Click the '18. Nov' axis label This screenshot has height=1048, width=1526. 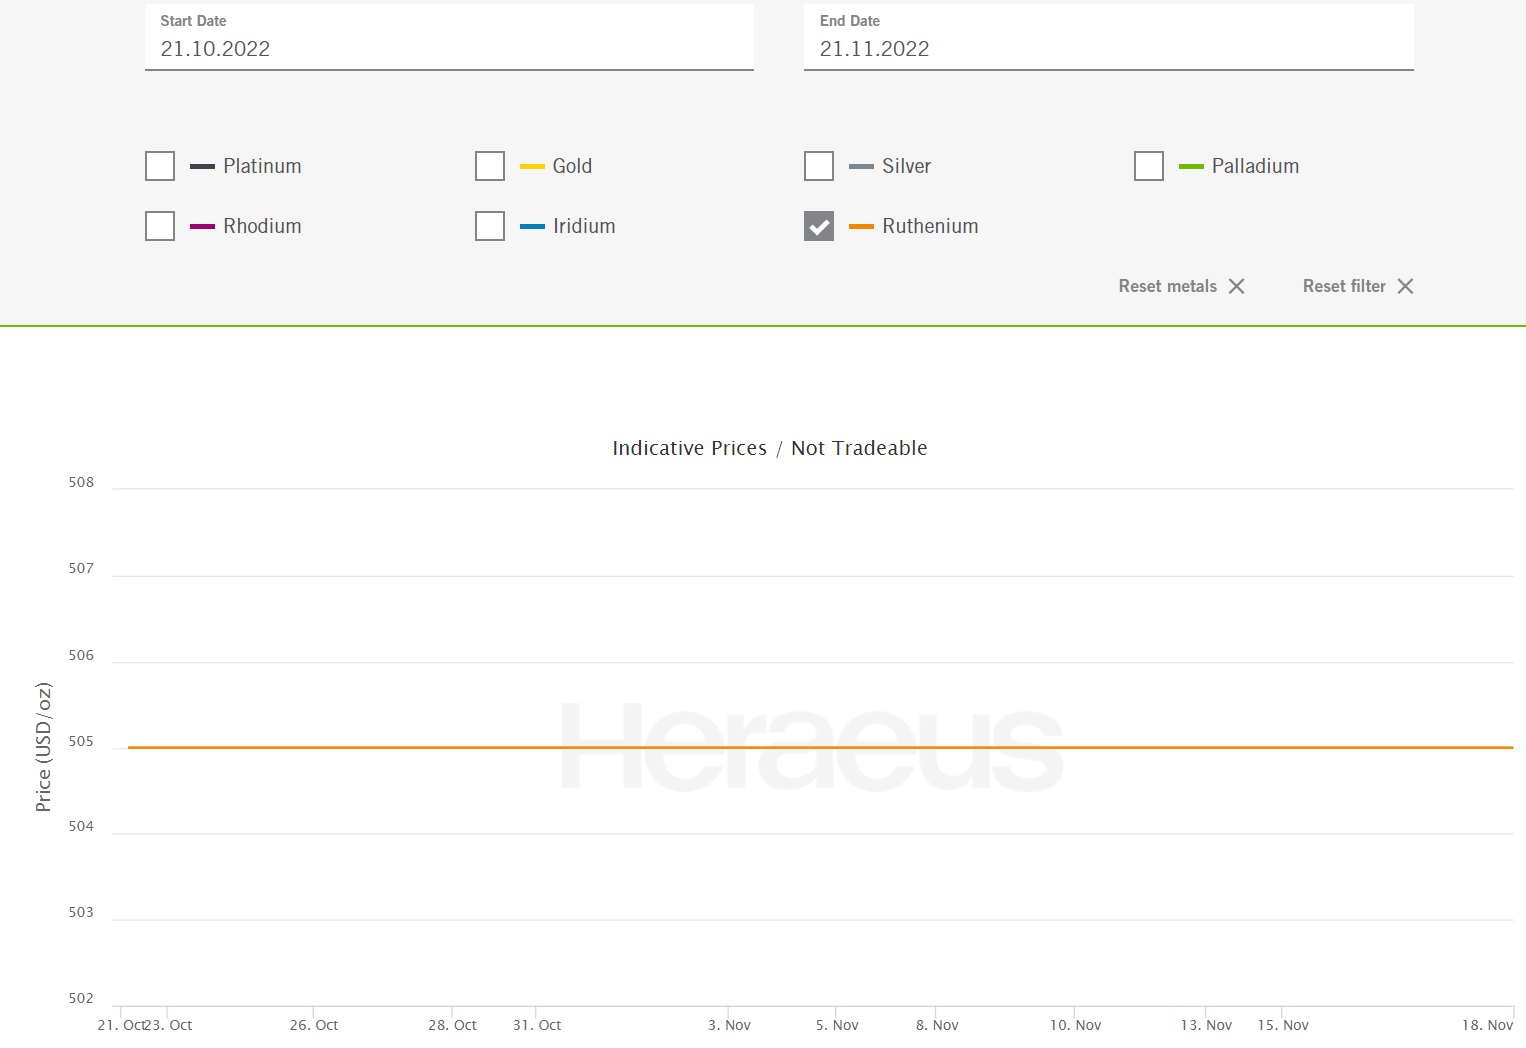(1487, 1025)
